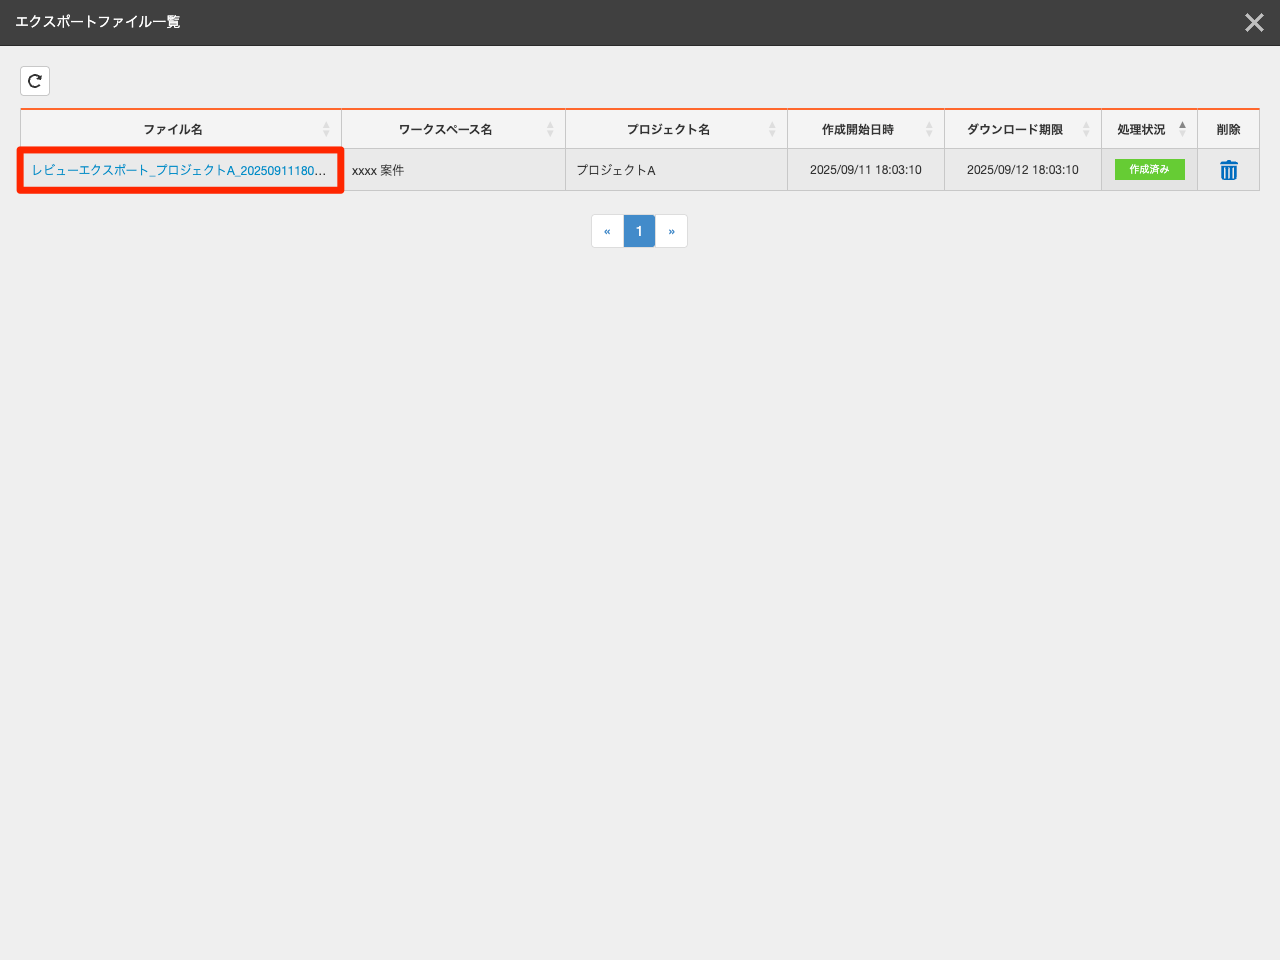1280x960 pixels.
Task: Sort by ファイル名 column
Action: [x=173, y=130]
